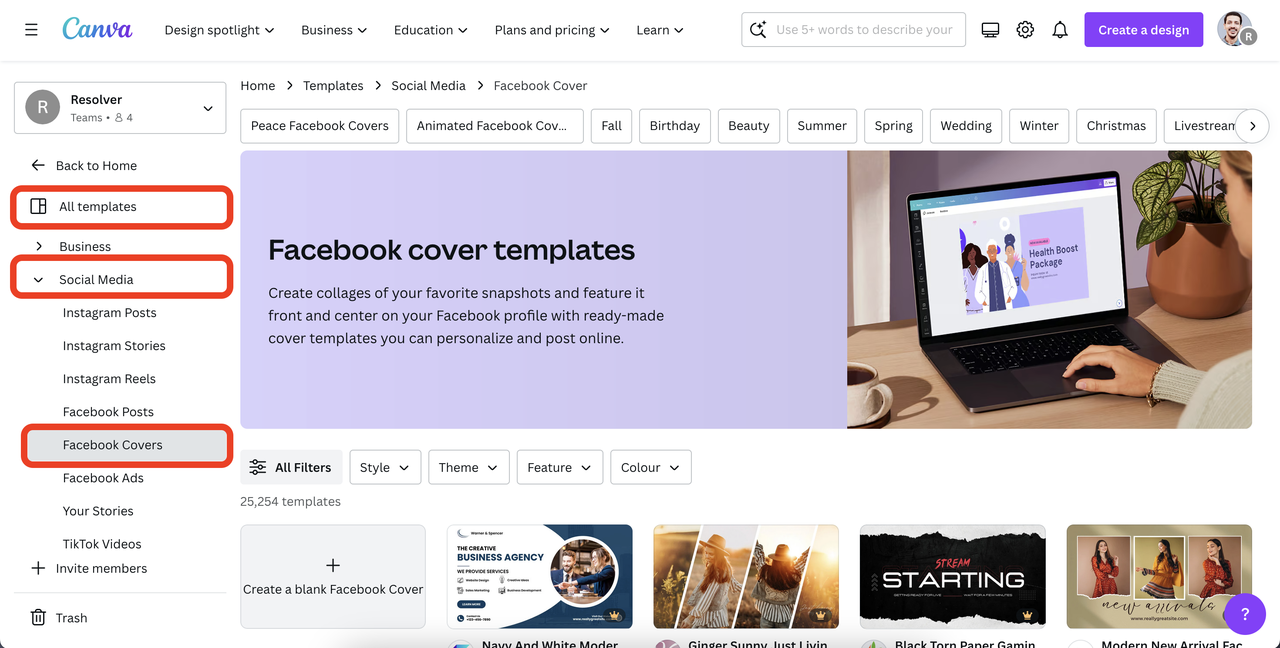Click the All templates layout icon
The height and width of the screenshot is (648, 1280).
(x=39, y=206)
